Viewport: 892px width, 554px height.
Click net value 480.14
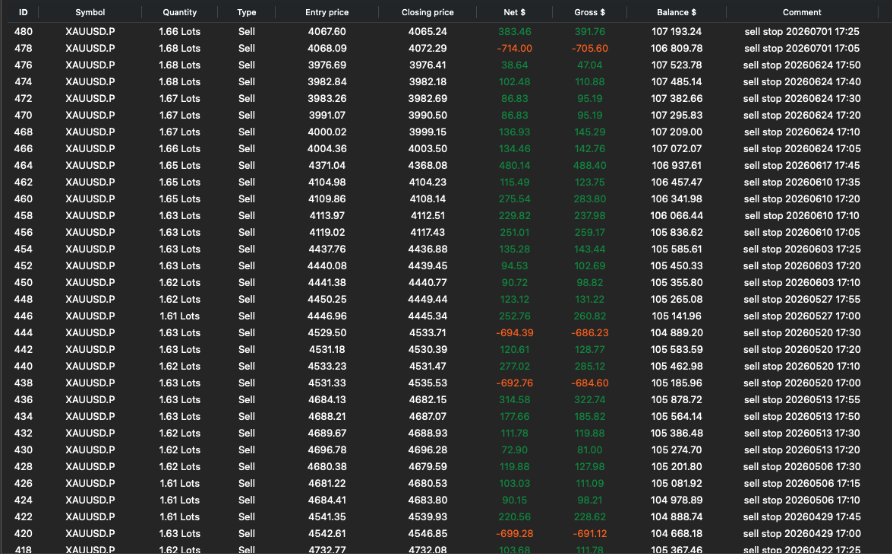[514, 166]
